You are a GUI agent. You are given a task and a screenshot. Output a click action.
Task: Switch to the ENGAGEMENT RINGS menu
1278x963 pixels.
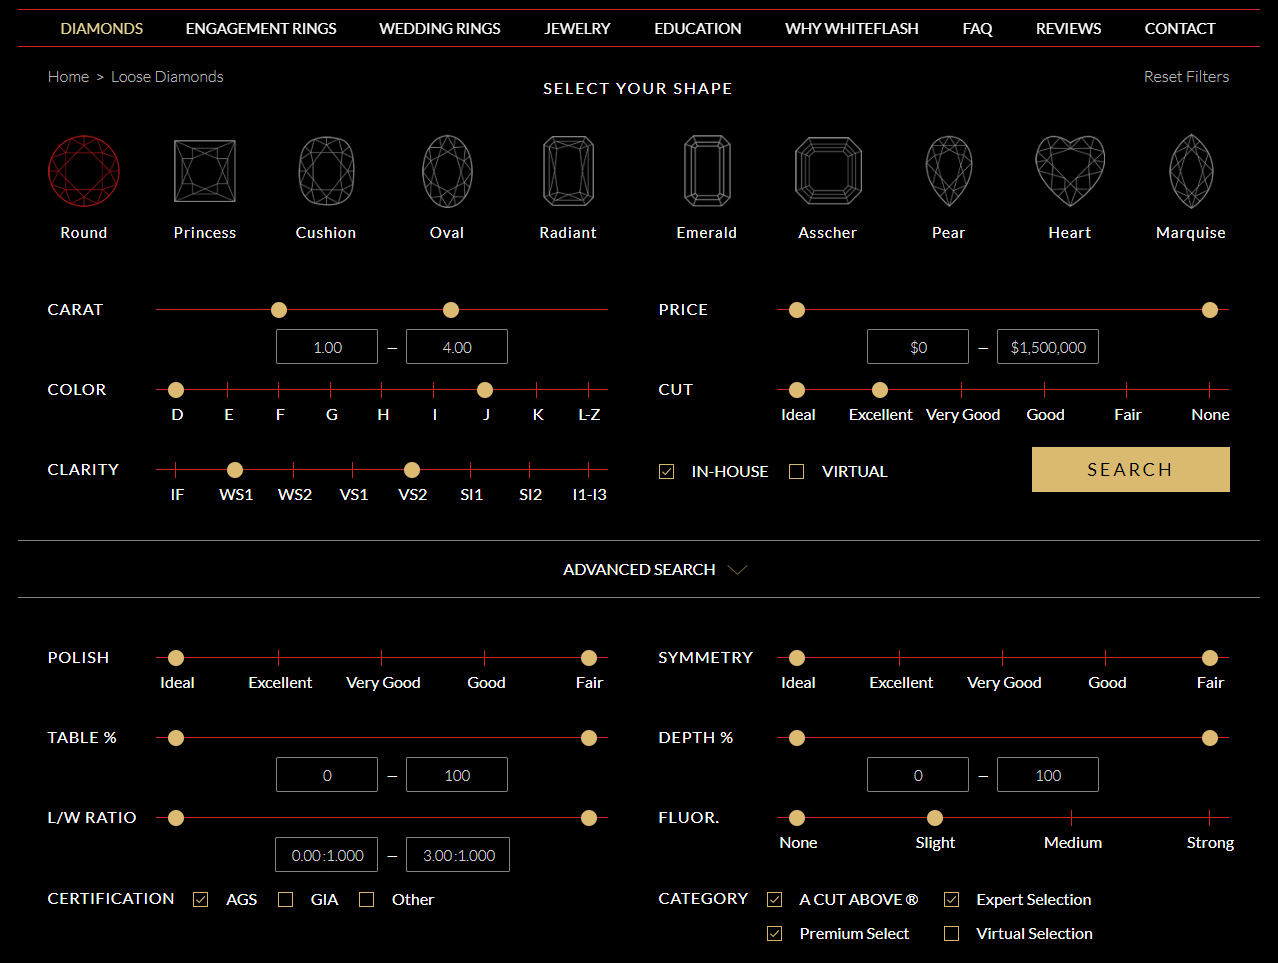(x=260, y=28)
